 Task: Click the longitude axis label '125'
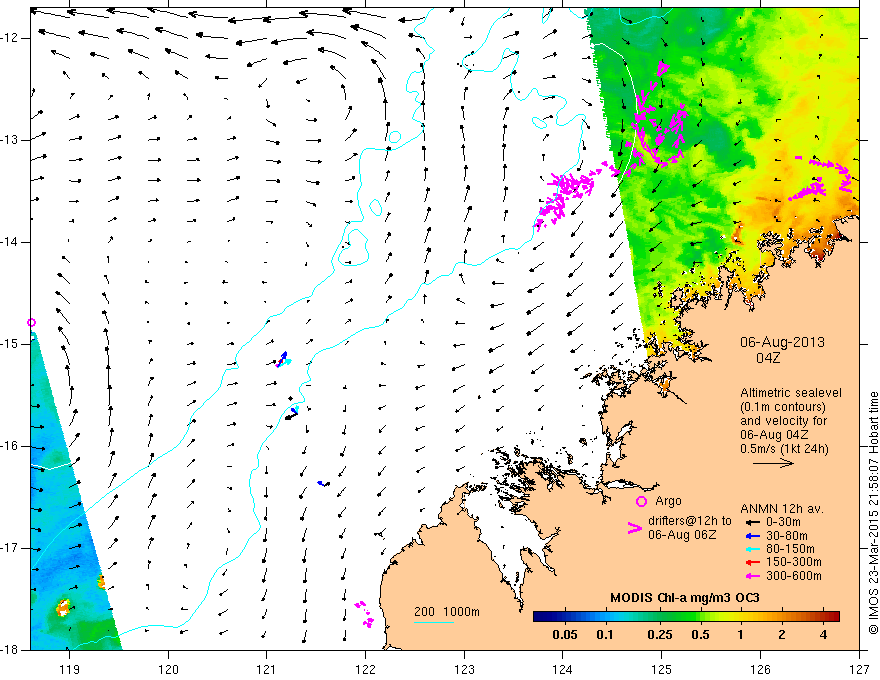[662, 669]
